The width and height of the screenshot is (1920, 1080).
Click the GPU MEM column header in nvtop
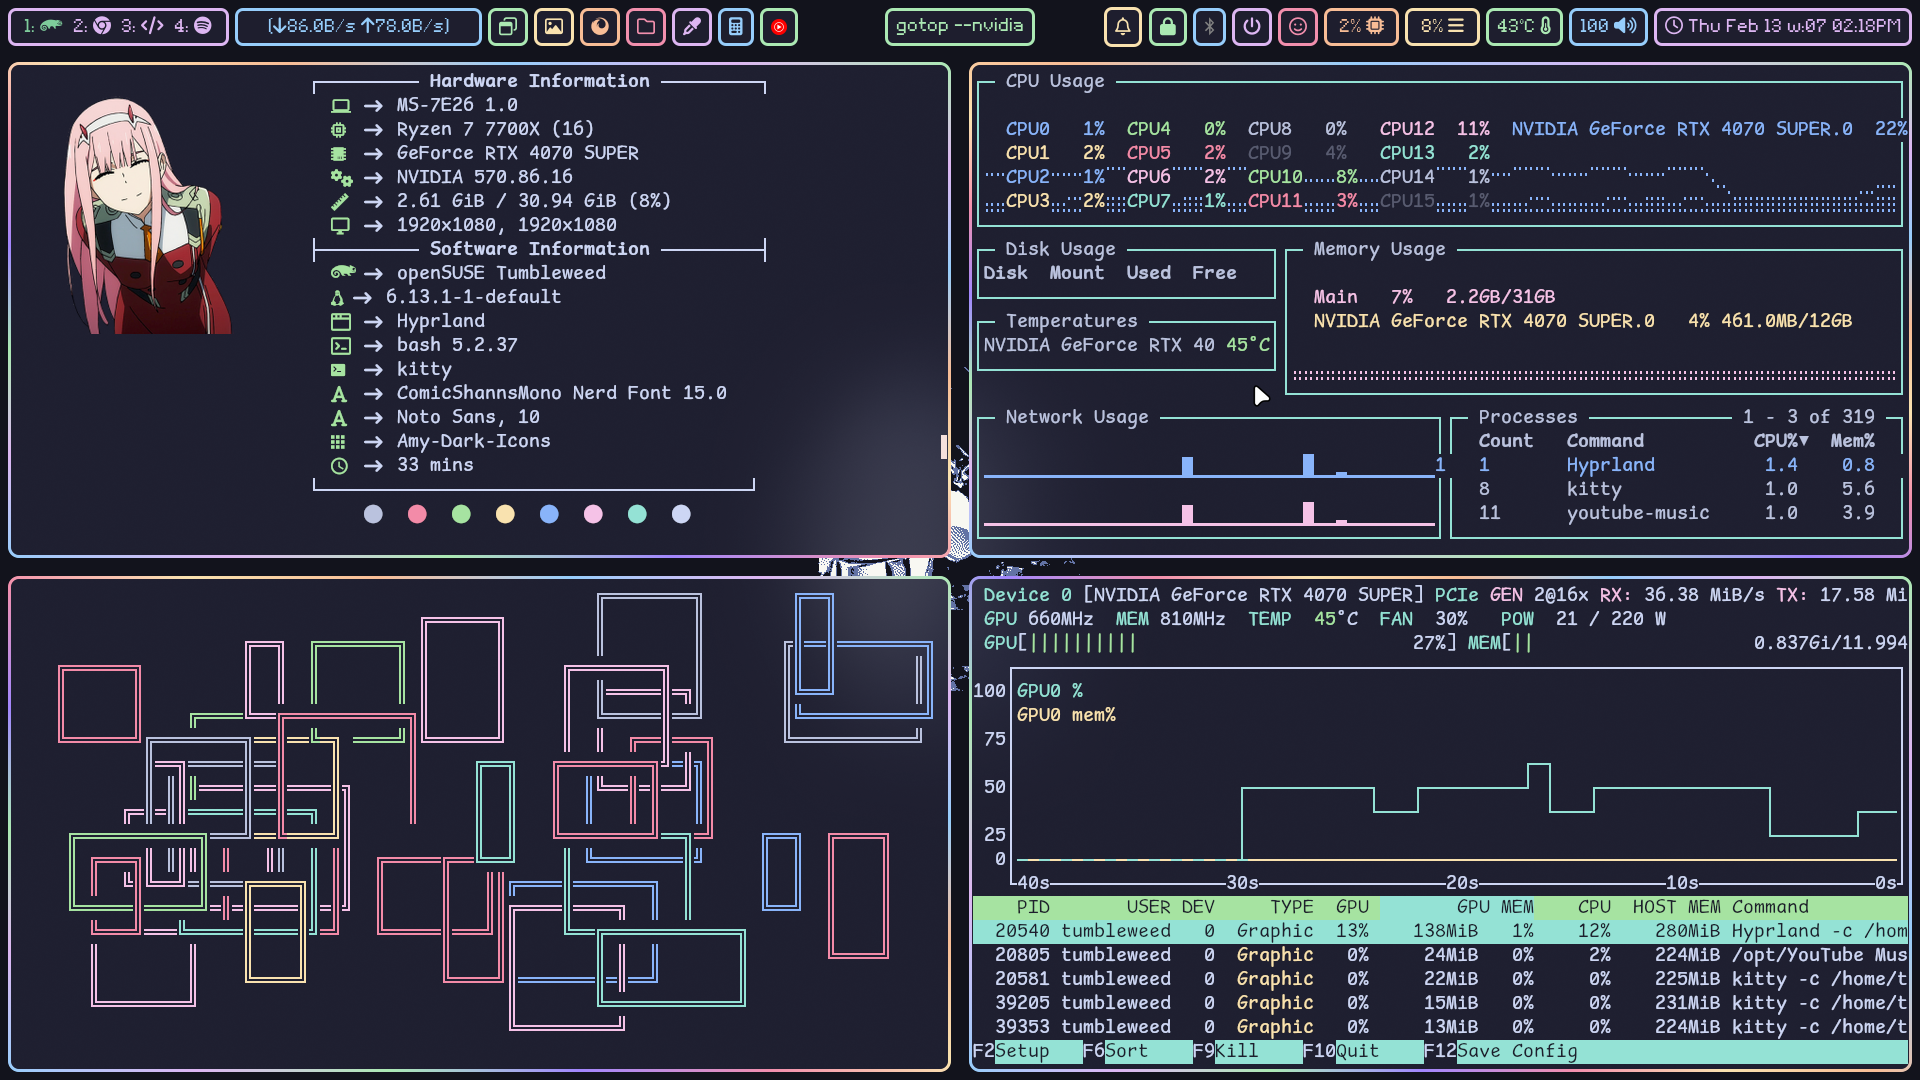[1494, 907]
